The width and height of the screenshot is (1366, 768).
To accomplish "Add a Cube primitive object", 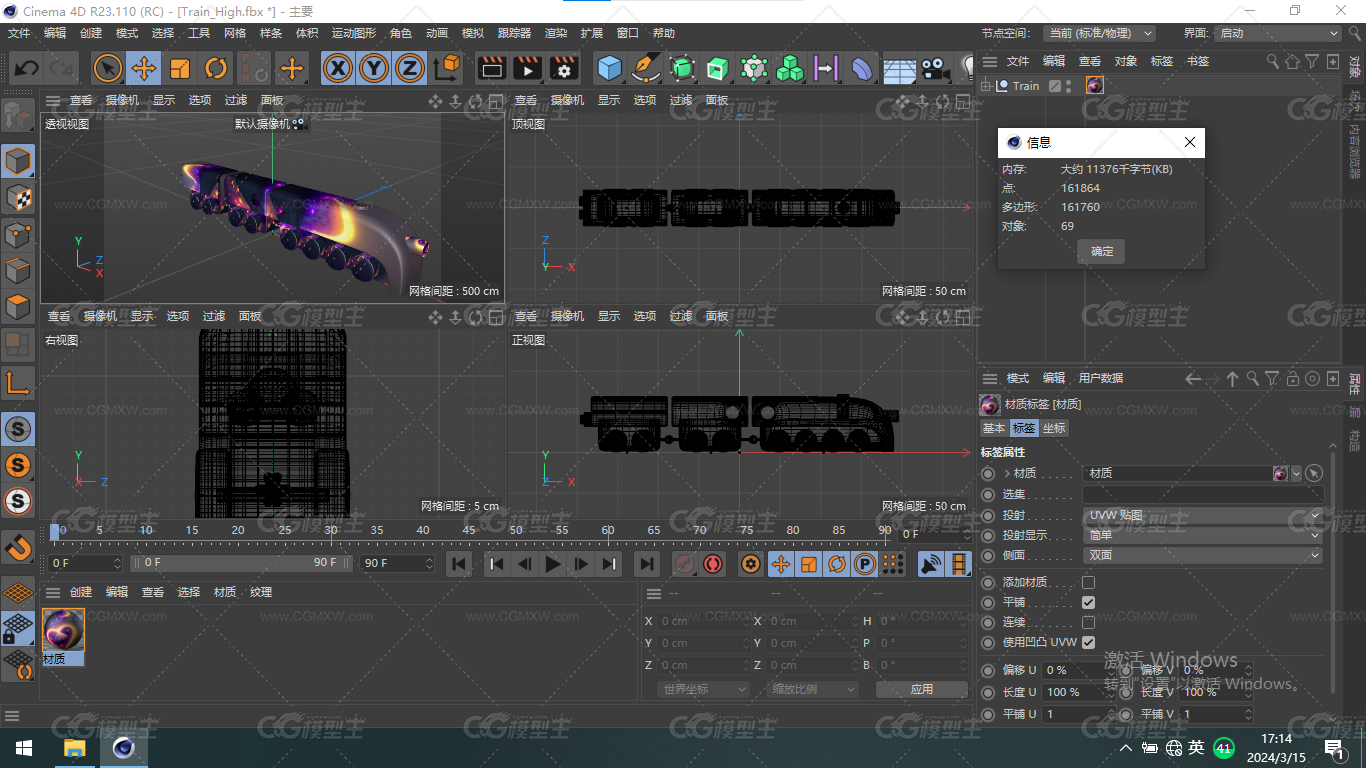I will (610, 68).
